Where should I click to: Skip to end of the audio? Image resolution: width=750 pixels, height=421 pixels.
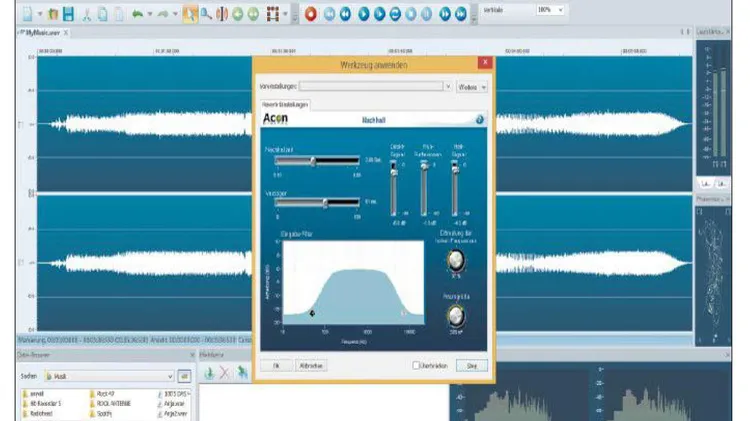click(461, 14)
